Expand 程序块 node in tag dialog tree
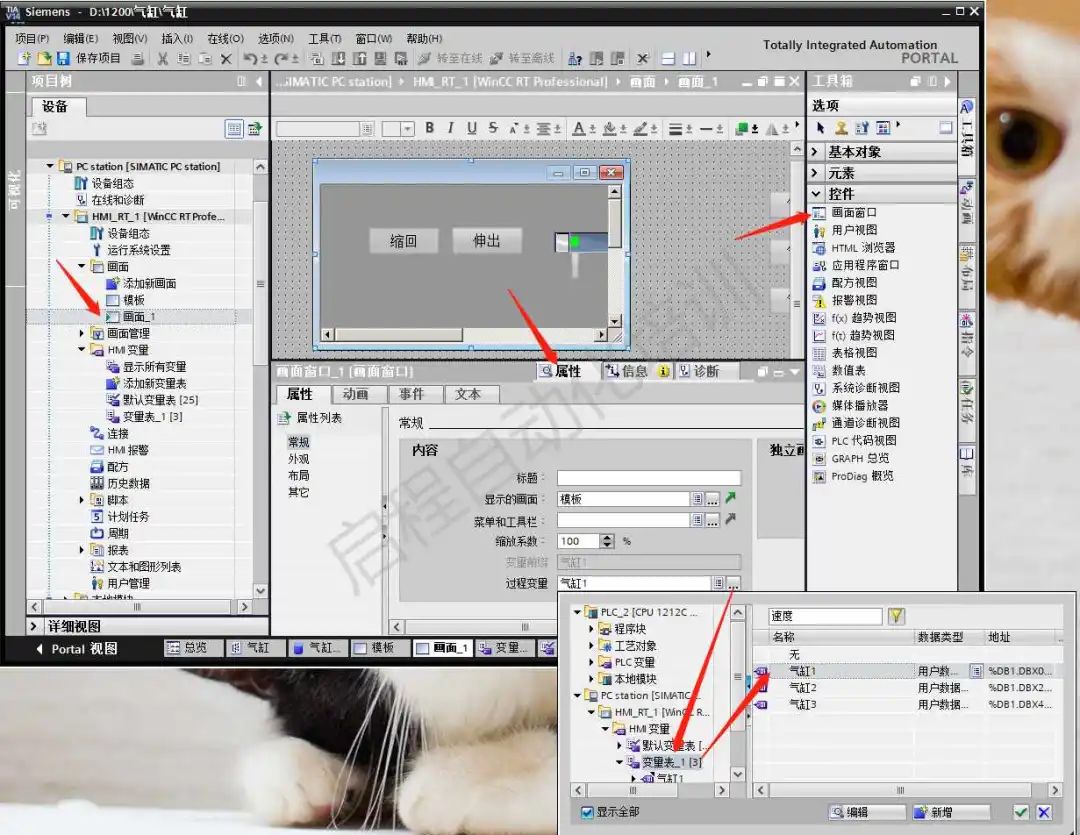1080x835 pixels. click(x=591, y=628)
